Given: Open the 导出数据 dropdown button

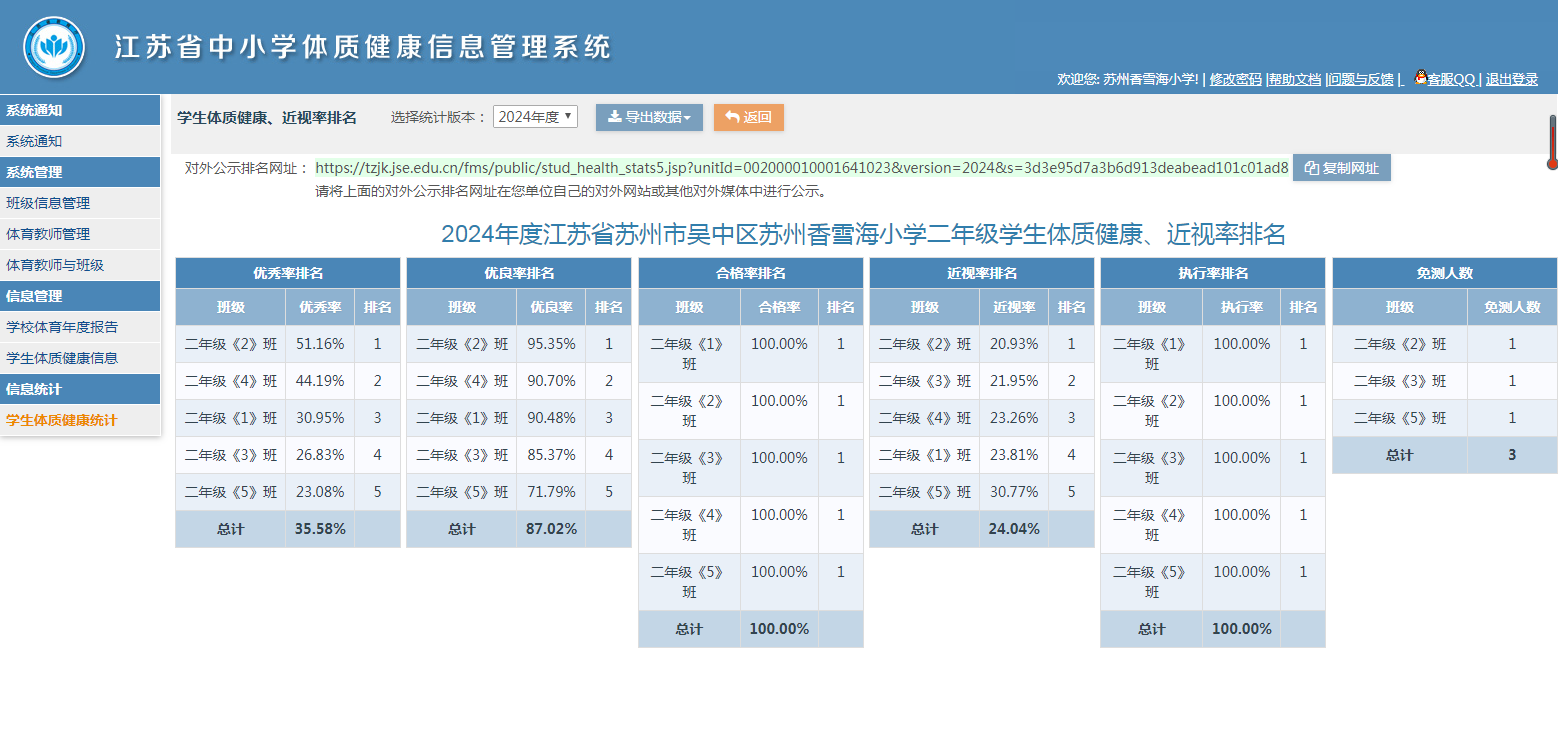Looking at the screenshot, I should click(x=649, y=117).
